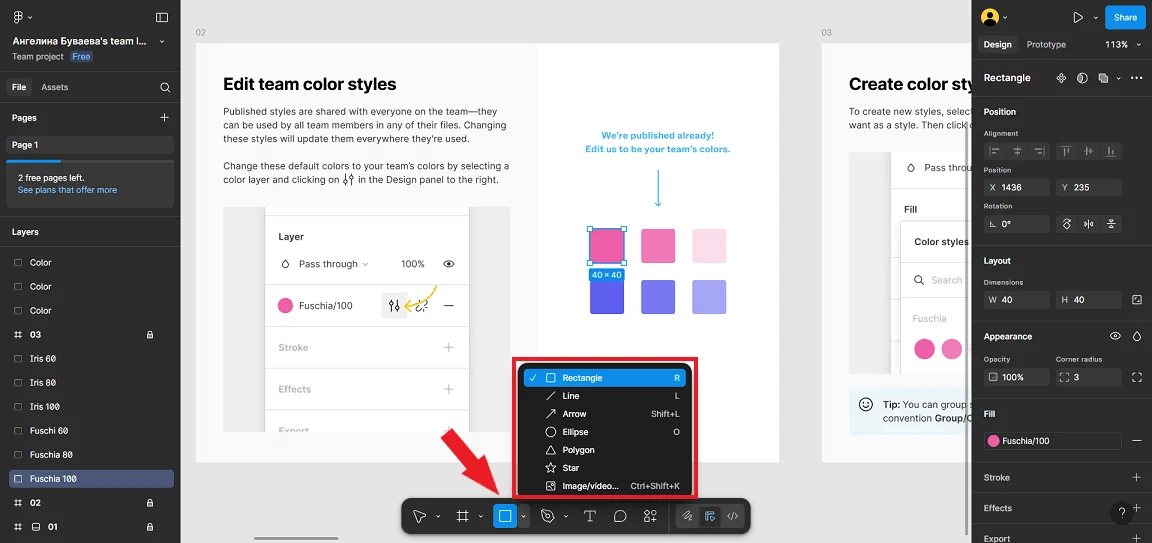The height and width of the screenshot is (543, 1152).
Task: Click the Fuschia/100 fill color swatch
Action: [994, 441]
